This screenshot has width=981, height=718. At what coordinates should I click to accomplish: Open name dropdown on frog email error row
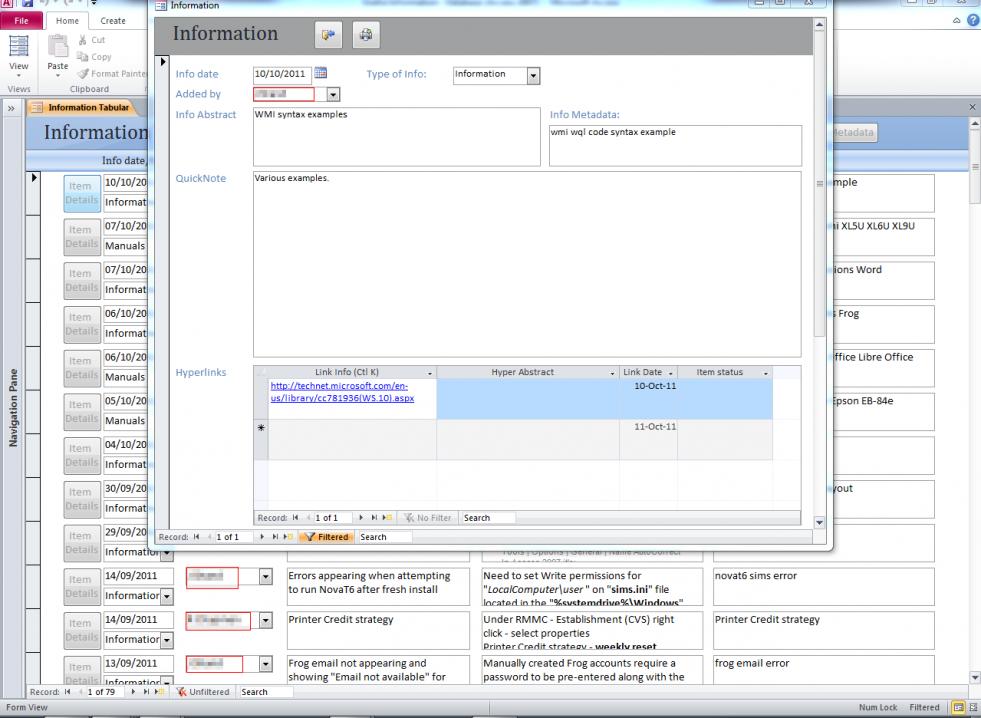pos(265,664)
